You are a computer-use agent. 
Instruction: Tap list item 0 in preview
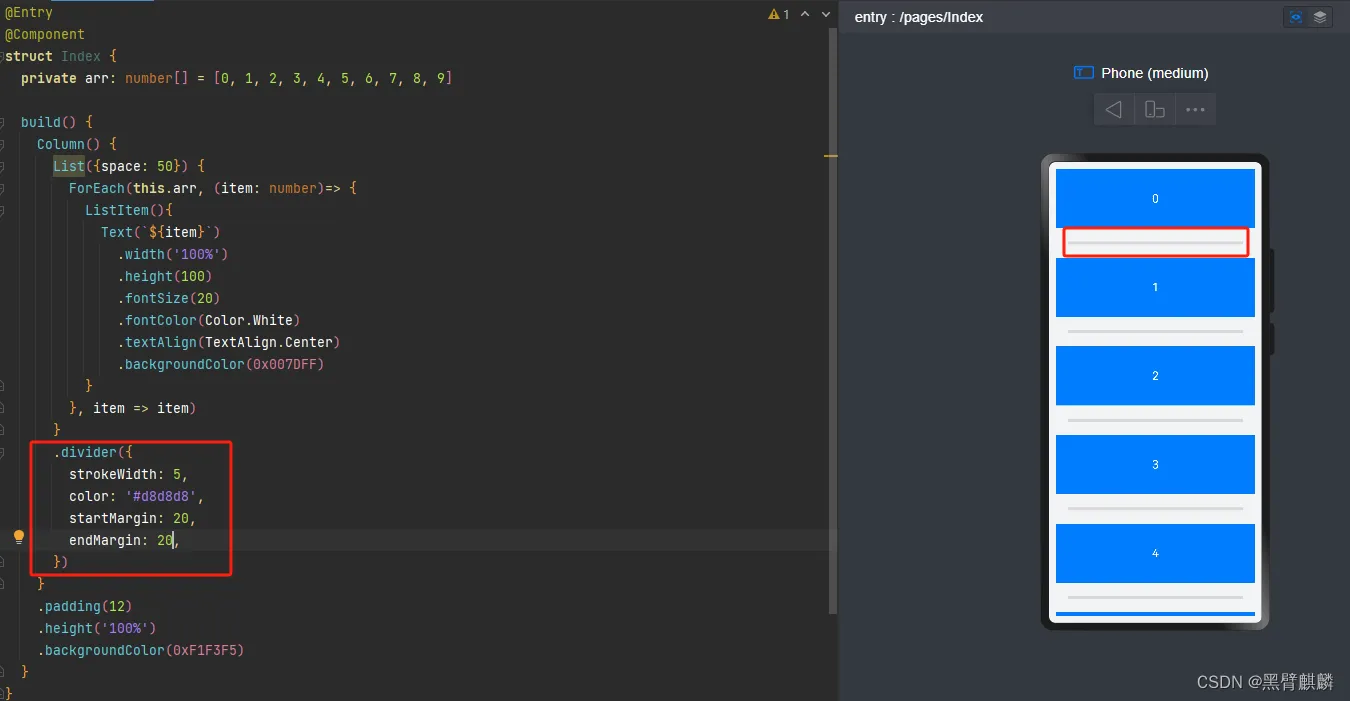coord(1155,198)
